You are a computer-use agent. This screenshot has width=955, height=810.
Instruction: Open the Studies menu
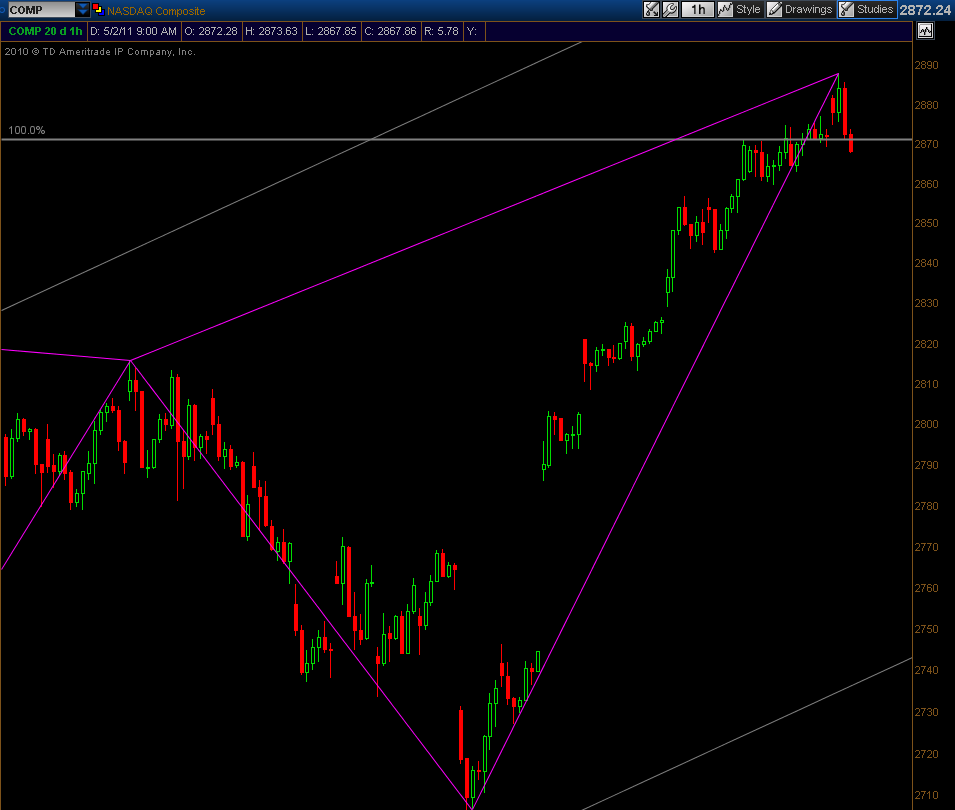pos(875,10)
